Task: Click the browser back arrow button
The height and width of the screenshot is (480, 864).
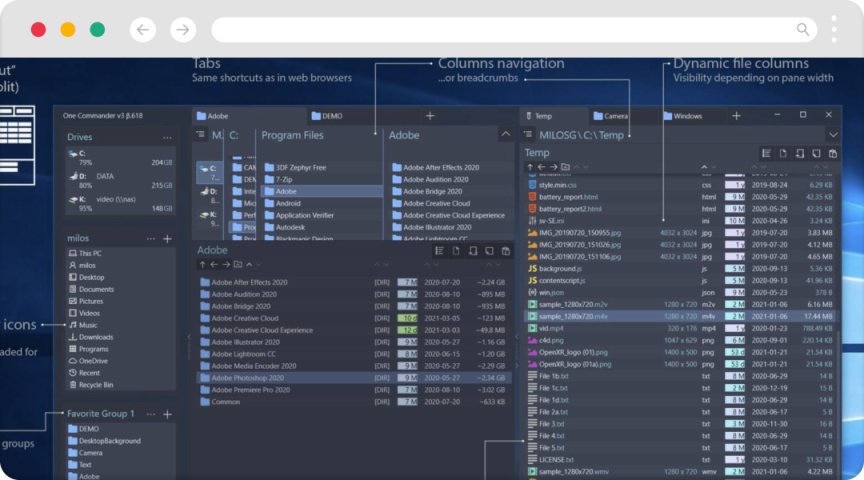Action: [x=143, y=30]
